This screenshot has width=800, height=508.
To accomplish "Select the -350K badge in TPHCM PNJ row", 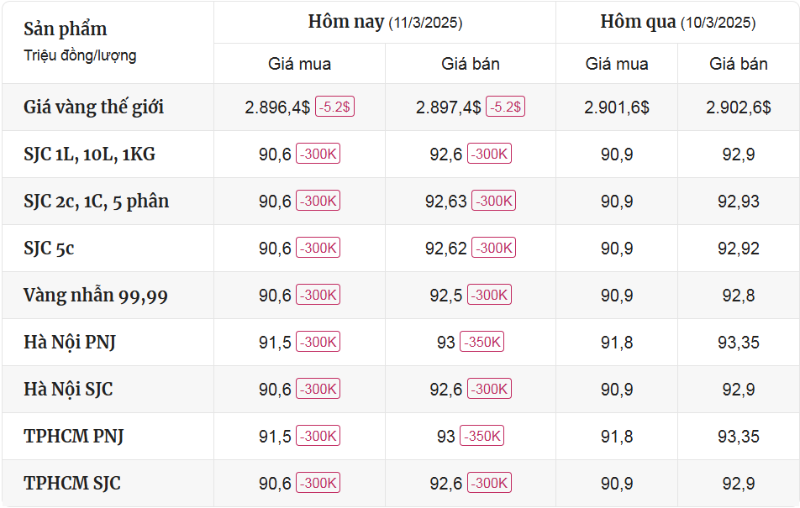I will (x=482, y=436).
